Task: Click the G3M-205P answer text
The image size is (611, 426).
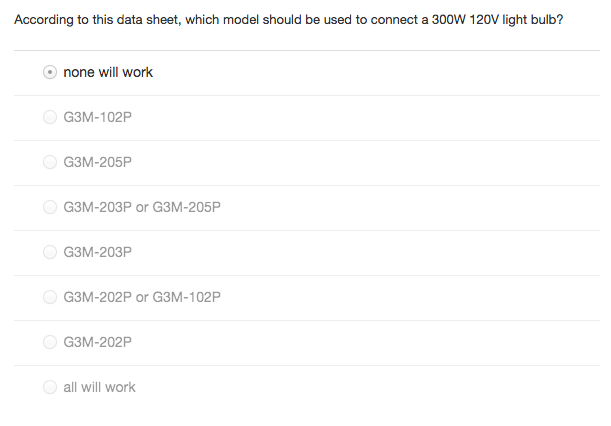Action: [x=97, y=163]
